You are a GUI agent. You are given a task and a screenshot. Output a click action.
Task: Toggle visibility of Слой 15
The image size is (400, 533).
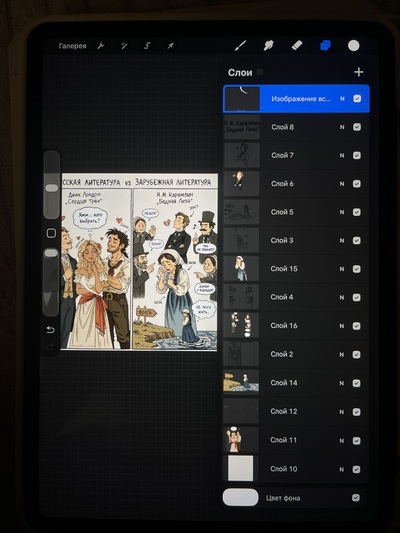(x=356, y=269)
